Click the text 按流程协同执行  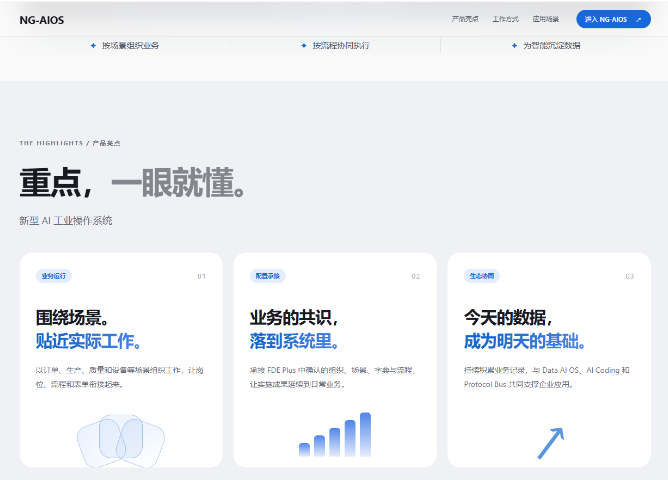point(341,46)
